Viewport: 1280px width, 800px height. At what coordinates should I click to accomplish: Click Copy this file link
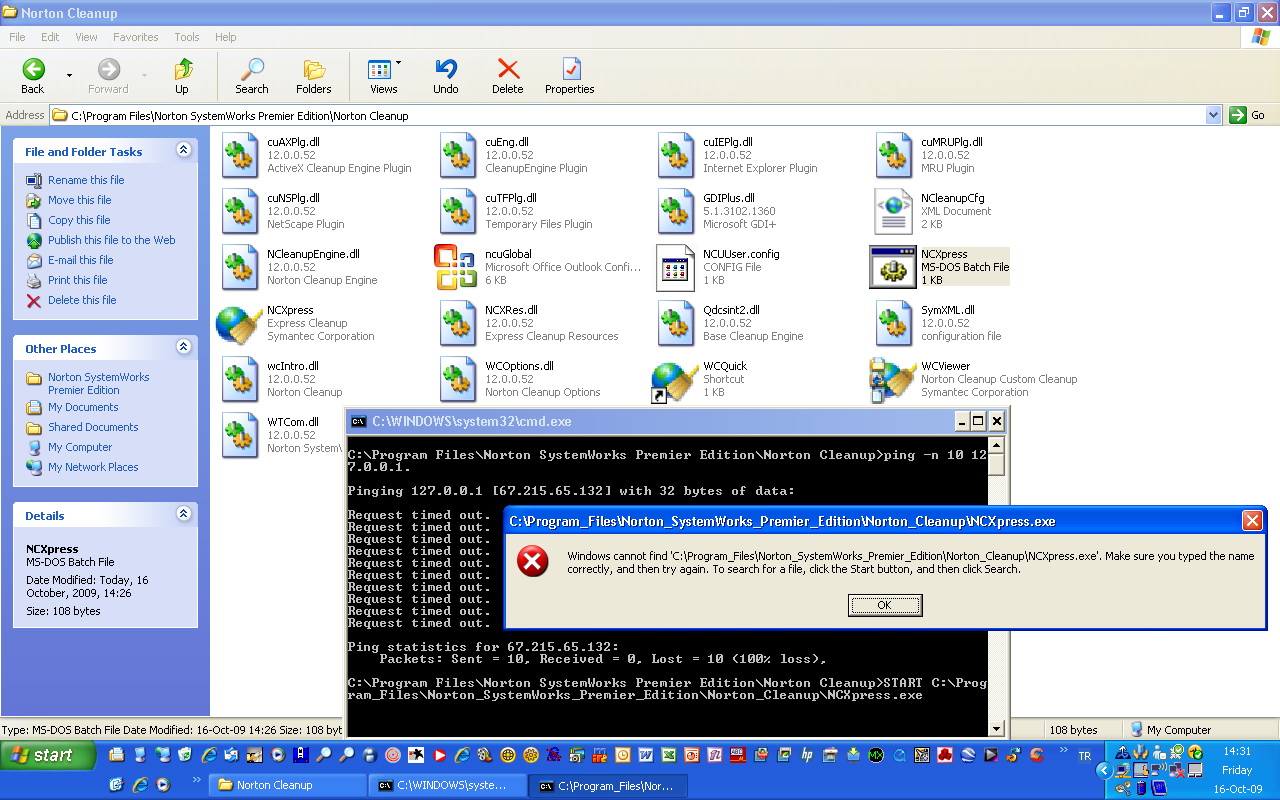click(79, 220)
